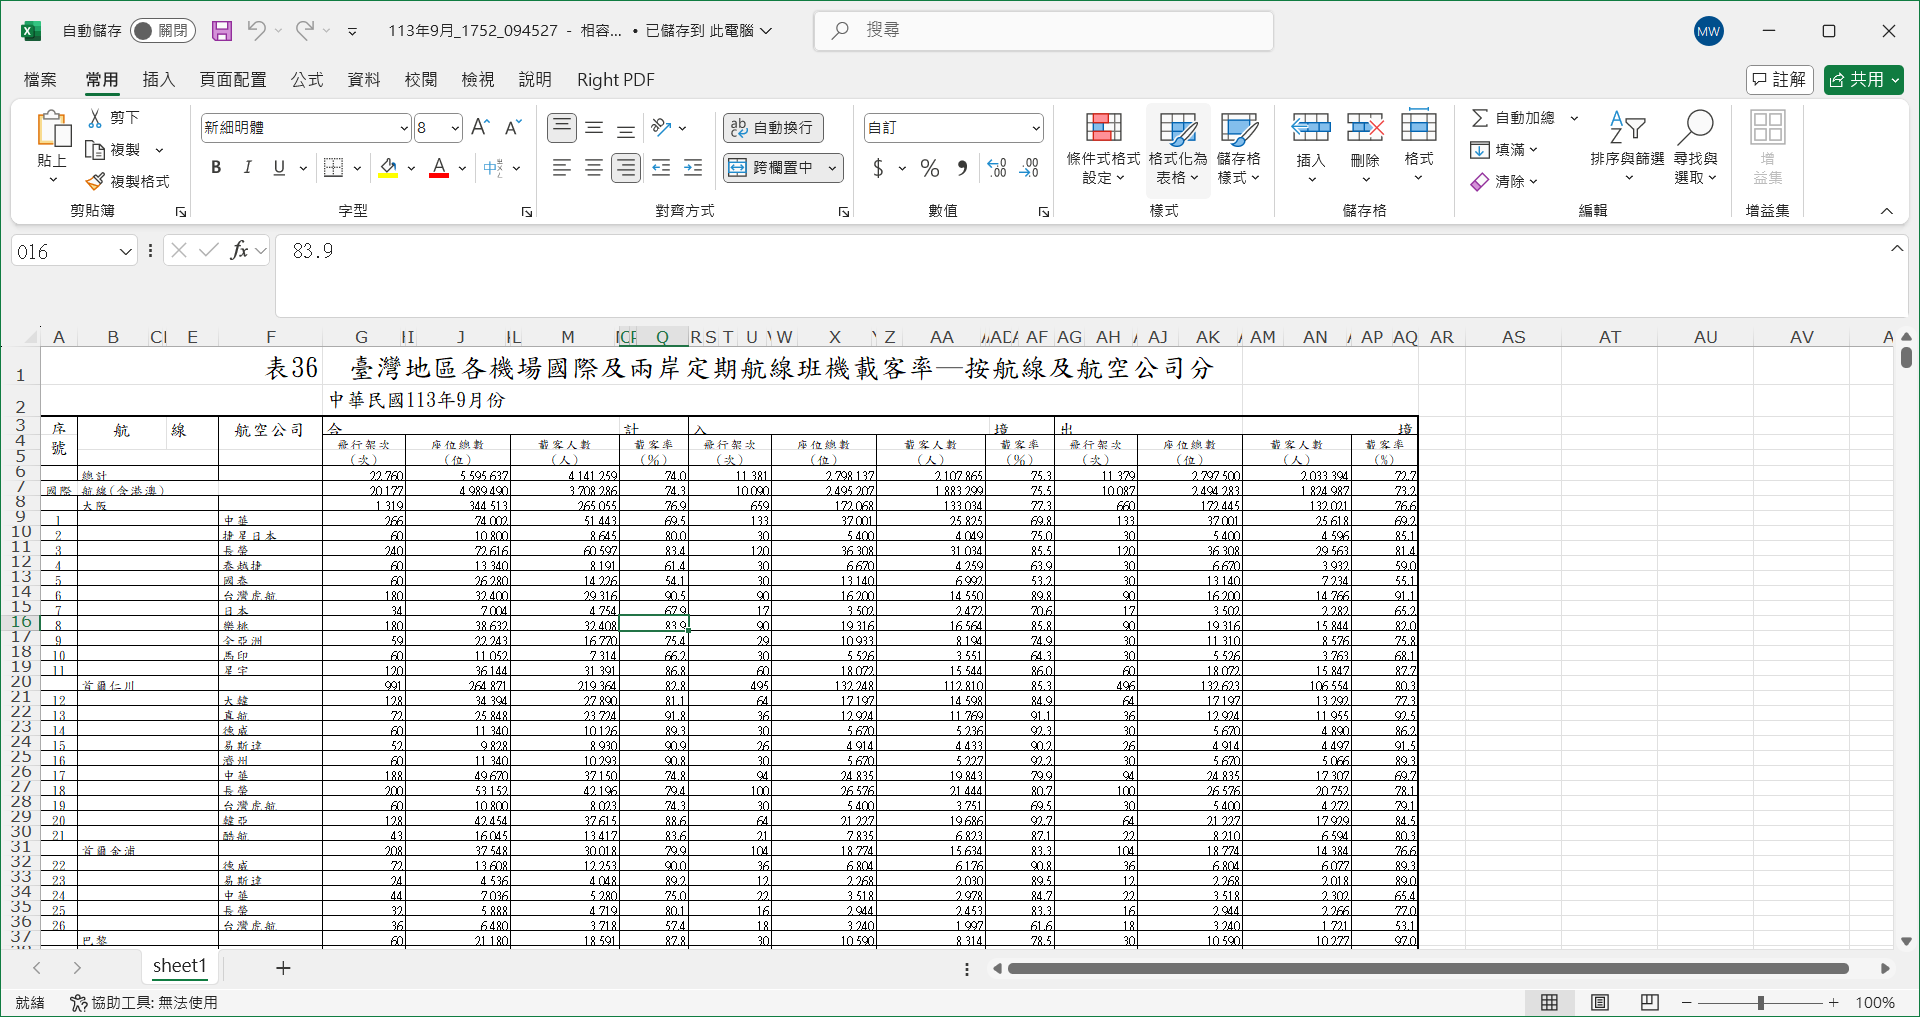Click the search box in title bar
This screenshot has width=1920, height=1017.
tap(1043, 31)
